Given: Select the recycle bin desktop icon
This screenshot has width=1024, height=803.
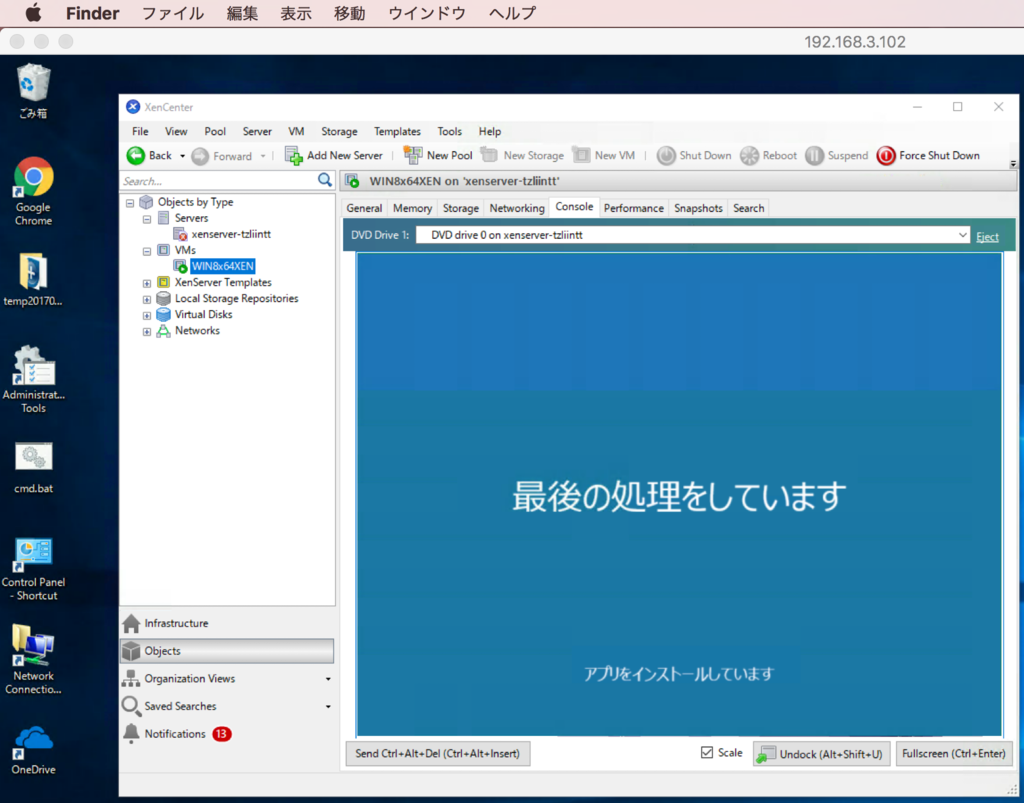Looking at the screenshot, I should [x=33, y=91].
